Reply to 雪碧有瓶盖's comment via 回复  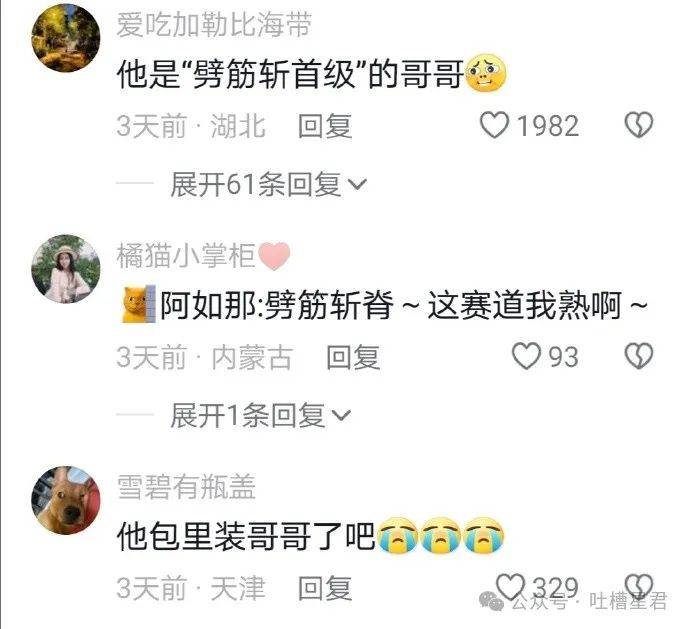pos(325,588)
